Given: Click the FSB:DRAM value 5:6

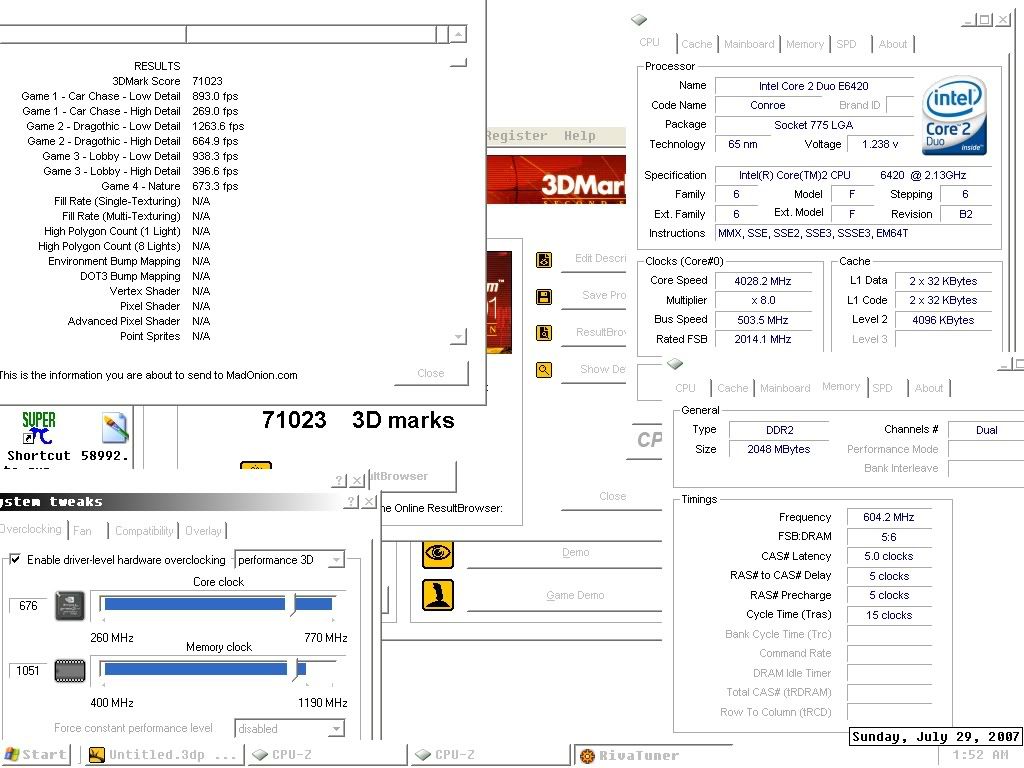Looking at the screenshot, I should point(889,537).
